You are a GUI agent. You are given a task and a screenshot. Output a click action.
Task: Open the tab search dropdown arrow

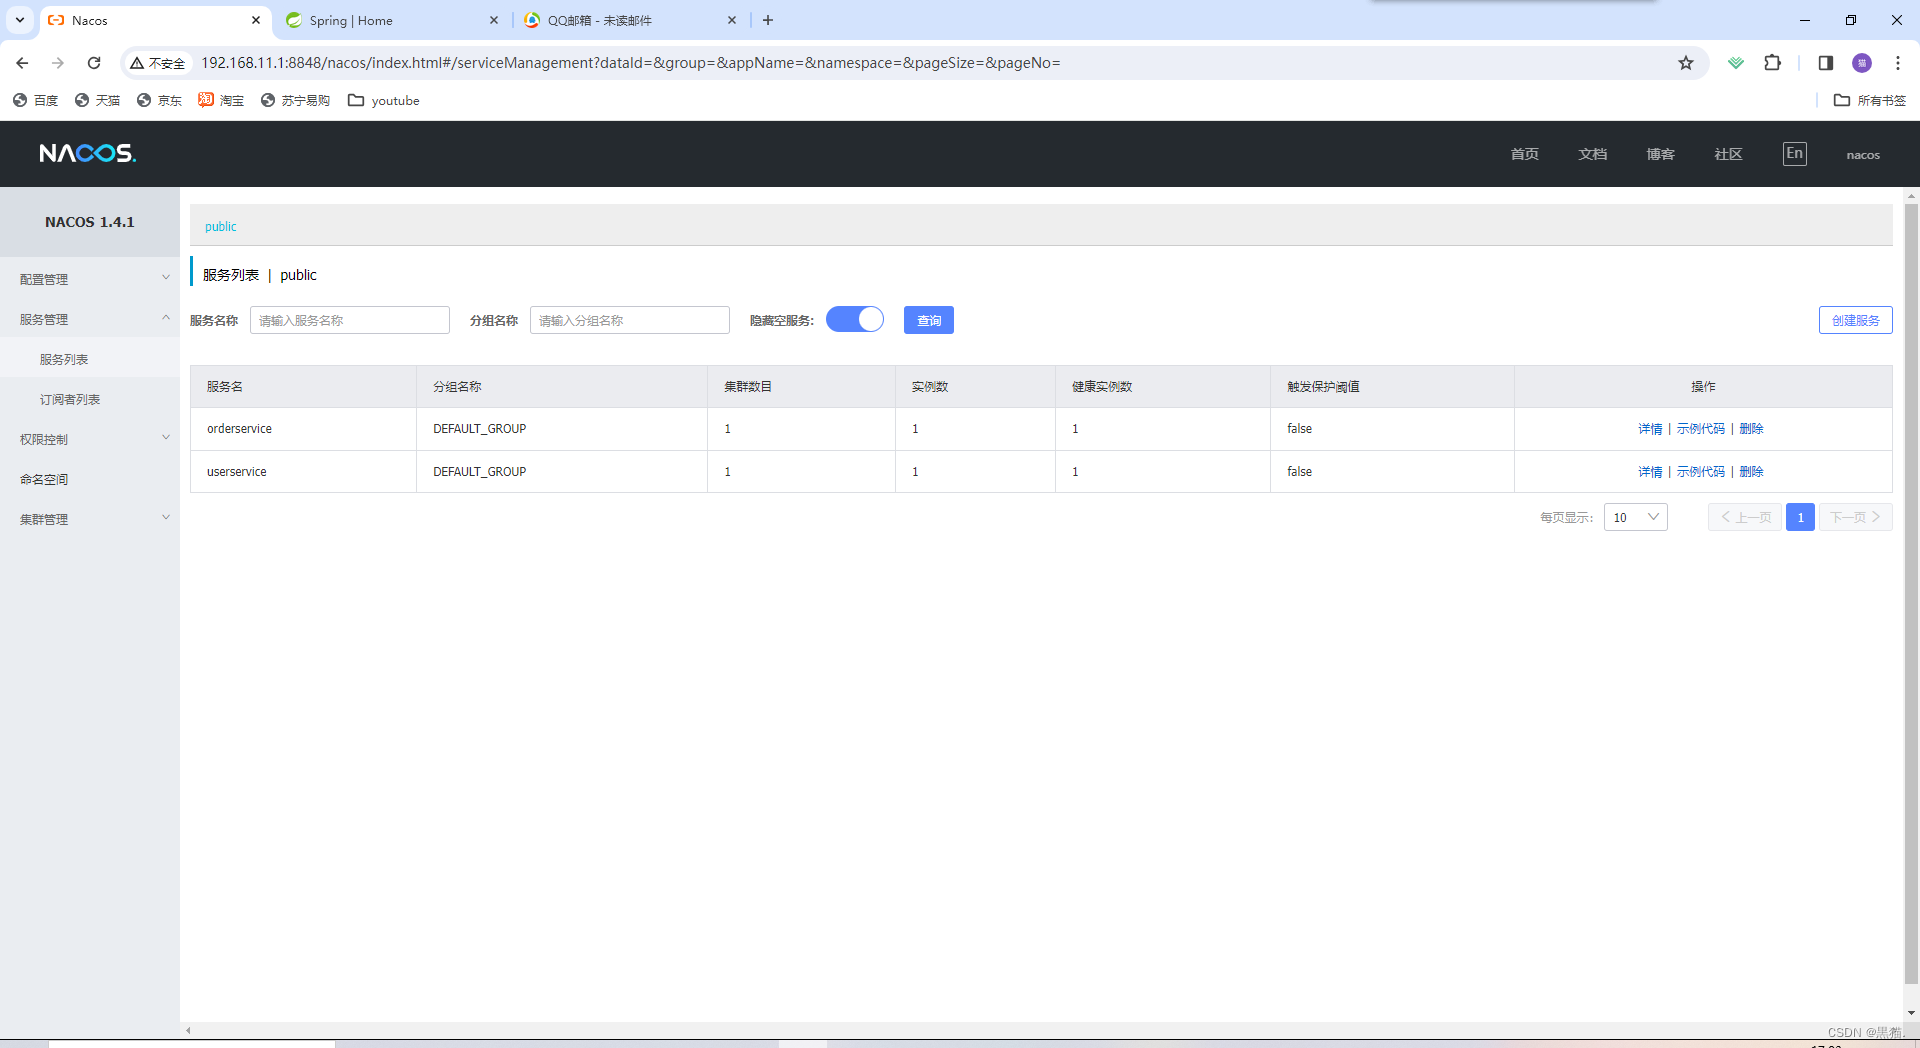click(20, 20)
